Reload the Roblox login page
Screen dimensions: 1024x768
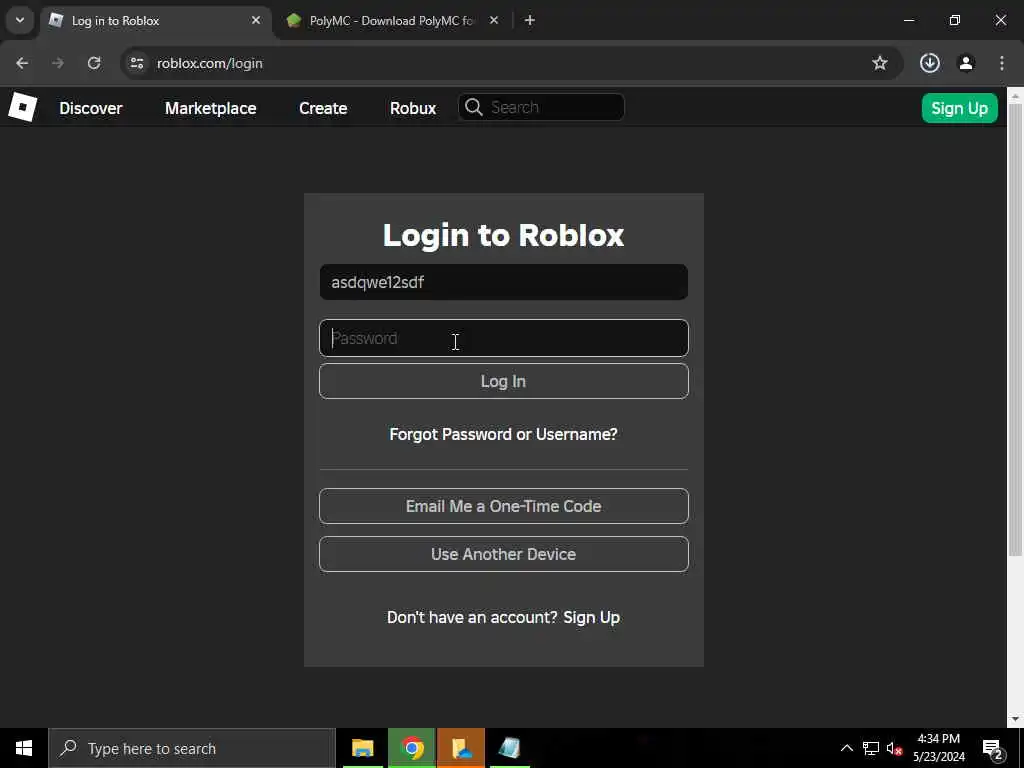pos(94,63)
